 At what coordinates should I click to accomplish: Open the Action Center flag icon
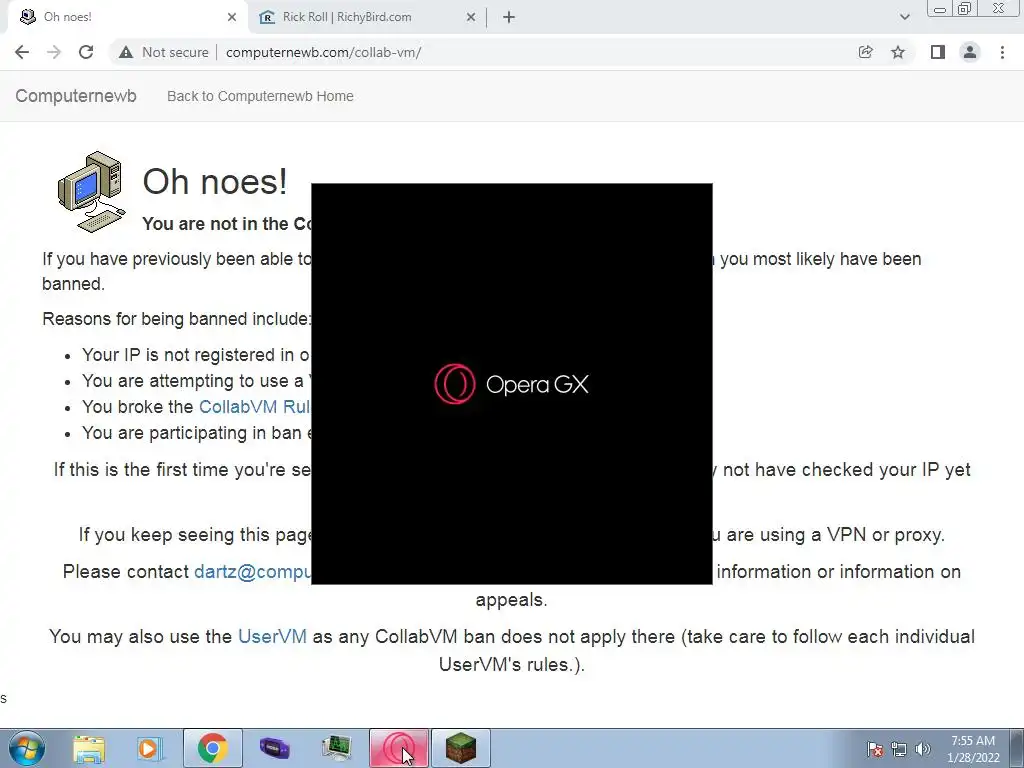tap(875, 749)
